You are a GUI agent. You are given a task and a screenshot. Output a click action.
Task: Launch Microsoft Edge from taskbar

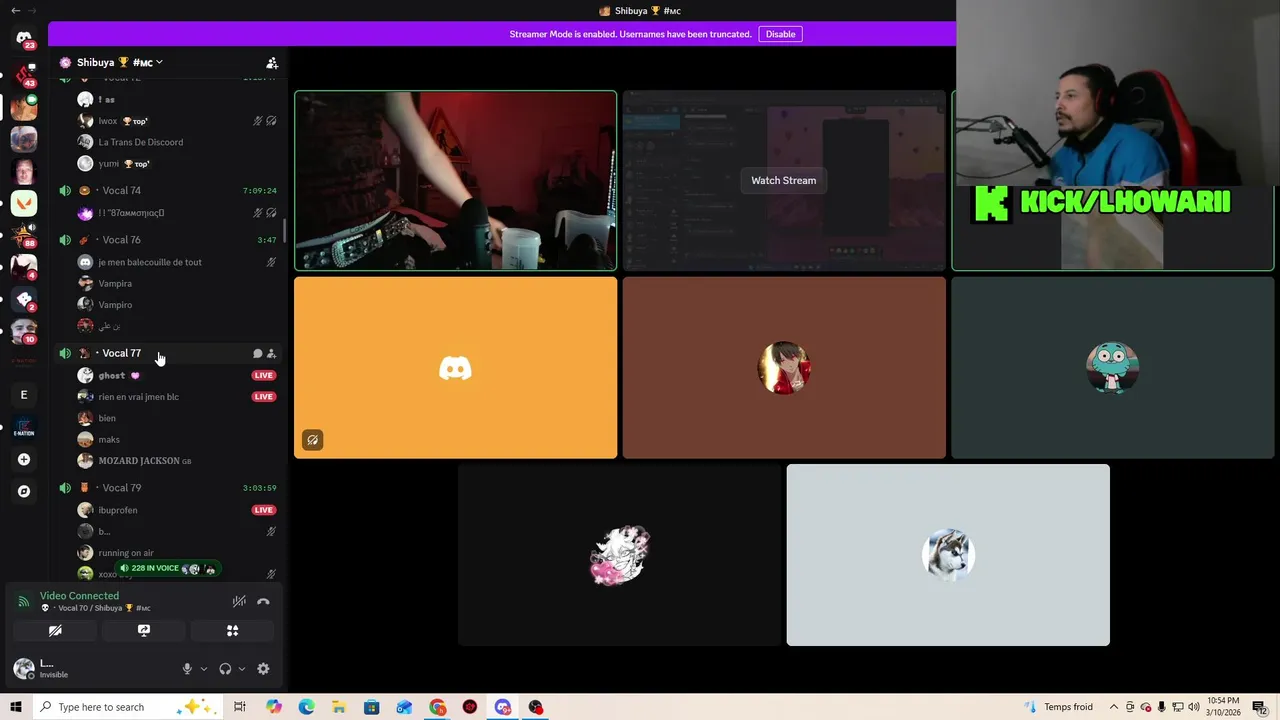[306, 707]
